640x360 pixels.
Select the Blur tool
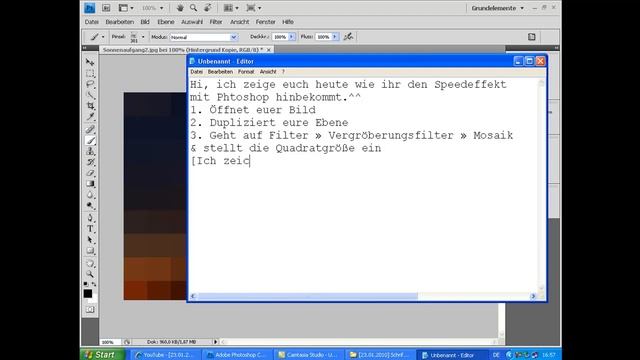pyautogui.click(x=90, y=195)
